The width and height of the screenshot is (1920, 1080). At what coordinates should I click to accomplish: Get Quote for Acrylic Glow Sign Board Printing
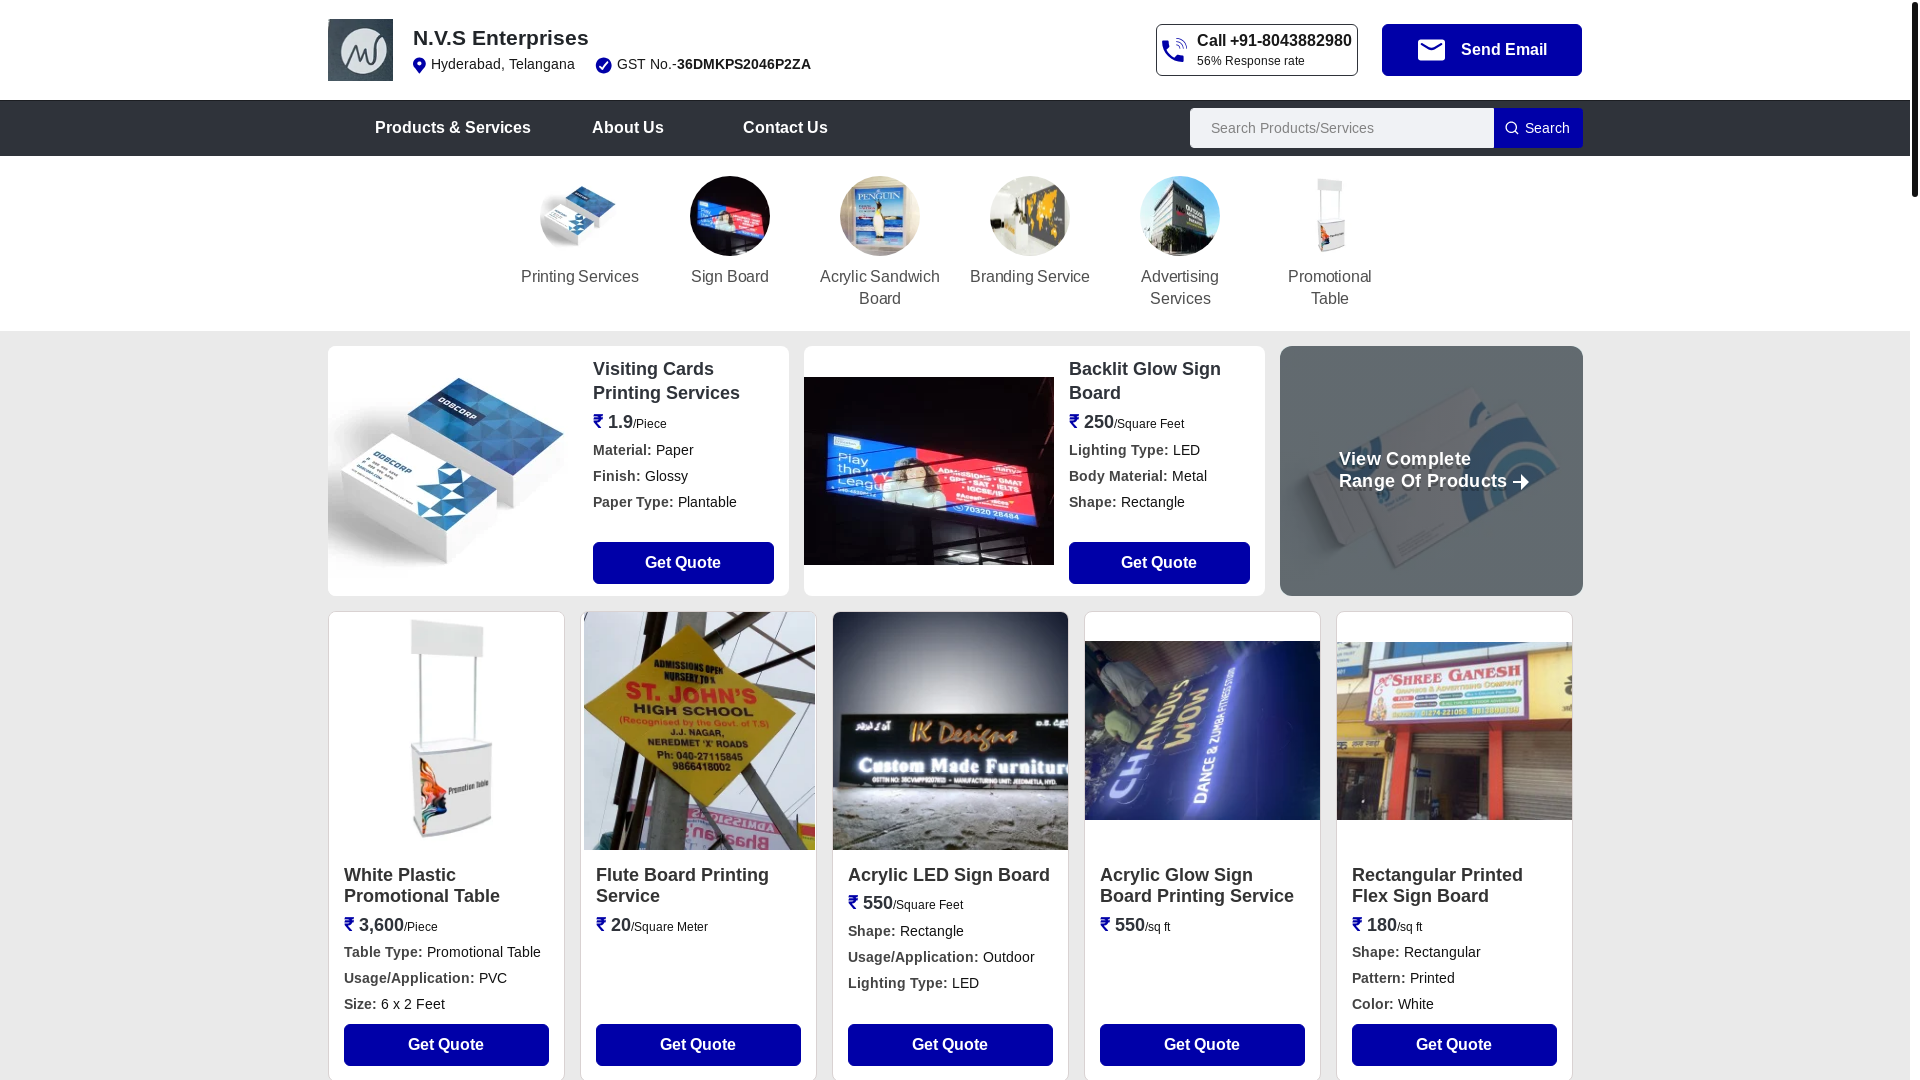[1202, 1045]
